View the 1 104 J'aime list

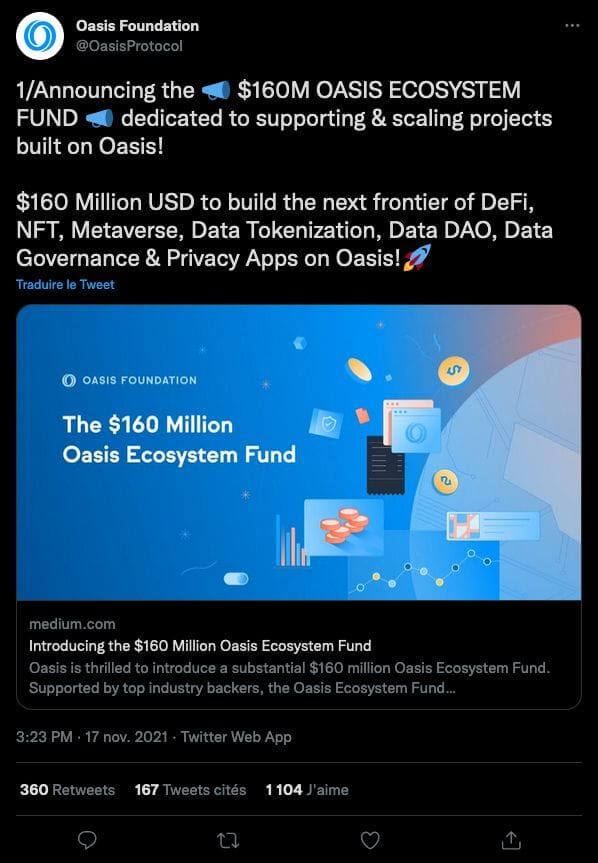[305, 789]
